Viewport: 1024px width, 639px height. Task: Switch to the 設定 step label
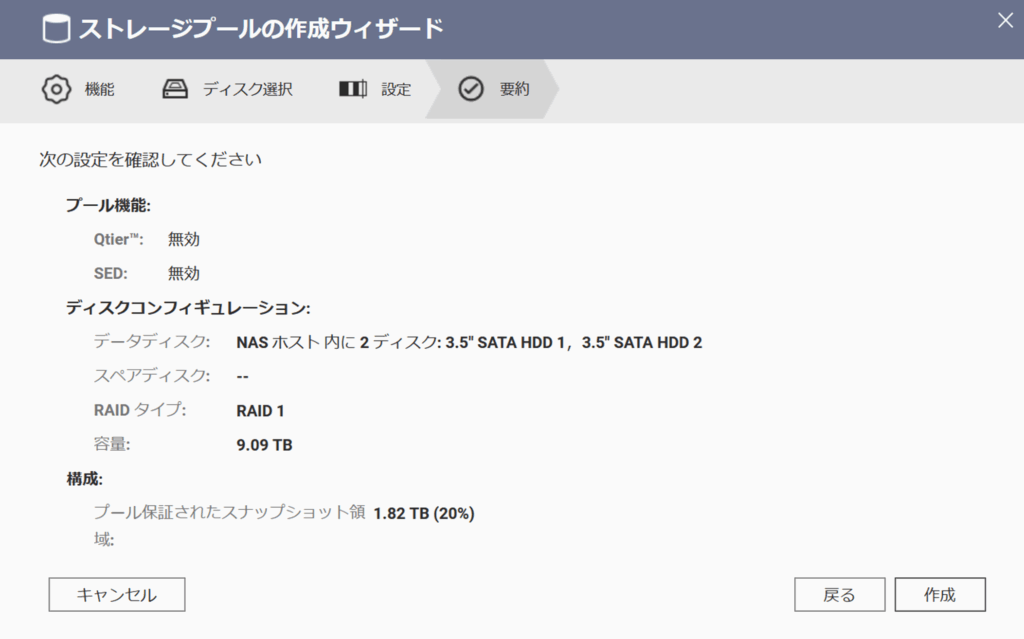tap(396, 89)
